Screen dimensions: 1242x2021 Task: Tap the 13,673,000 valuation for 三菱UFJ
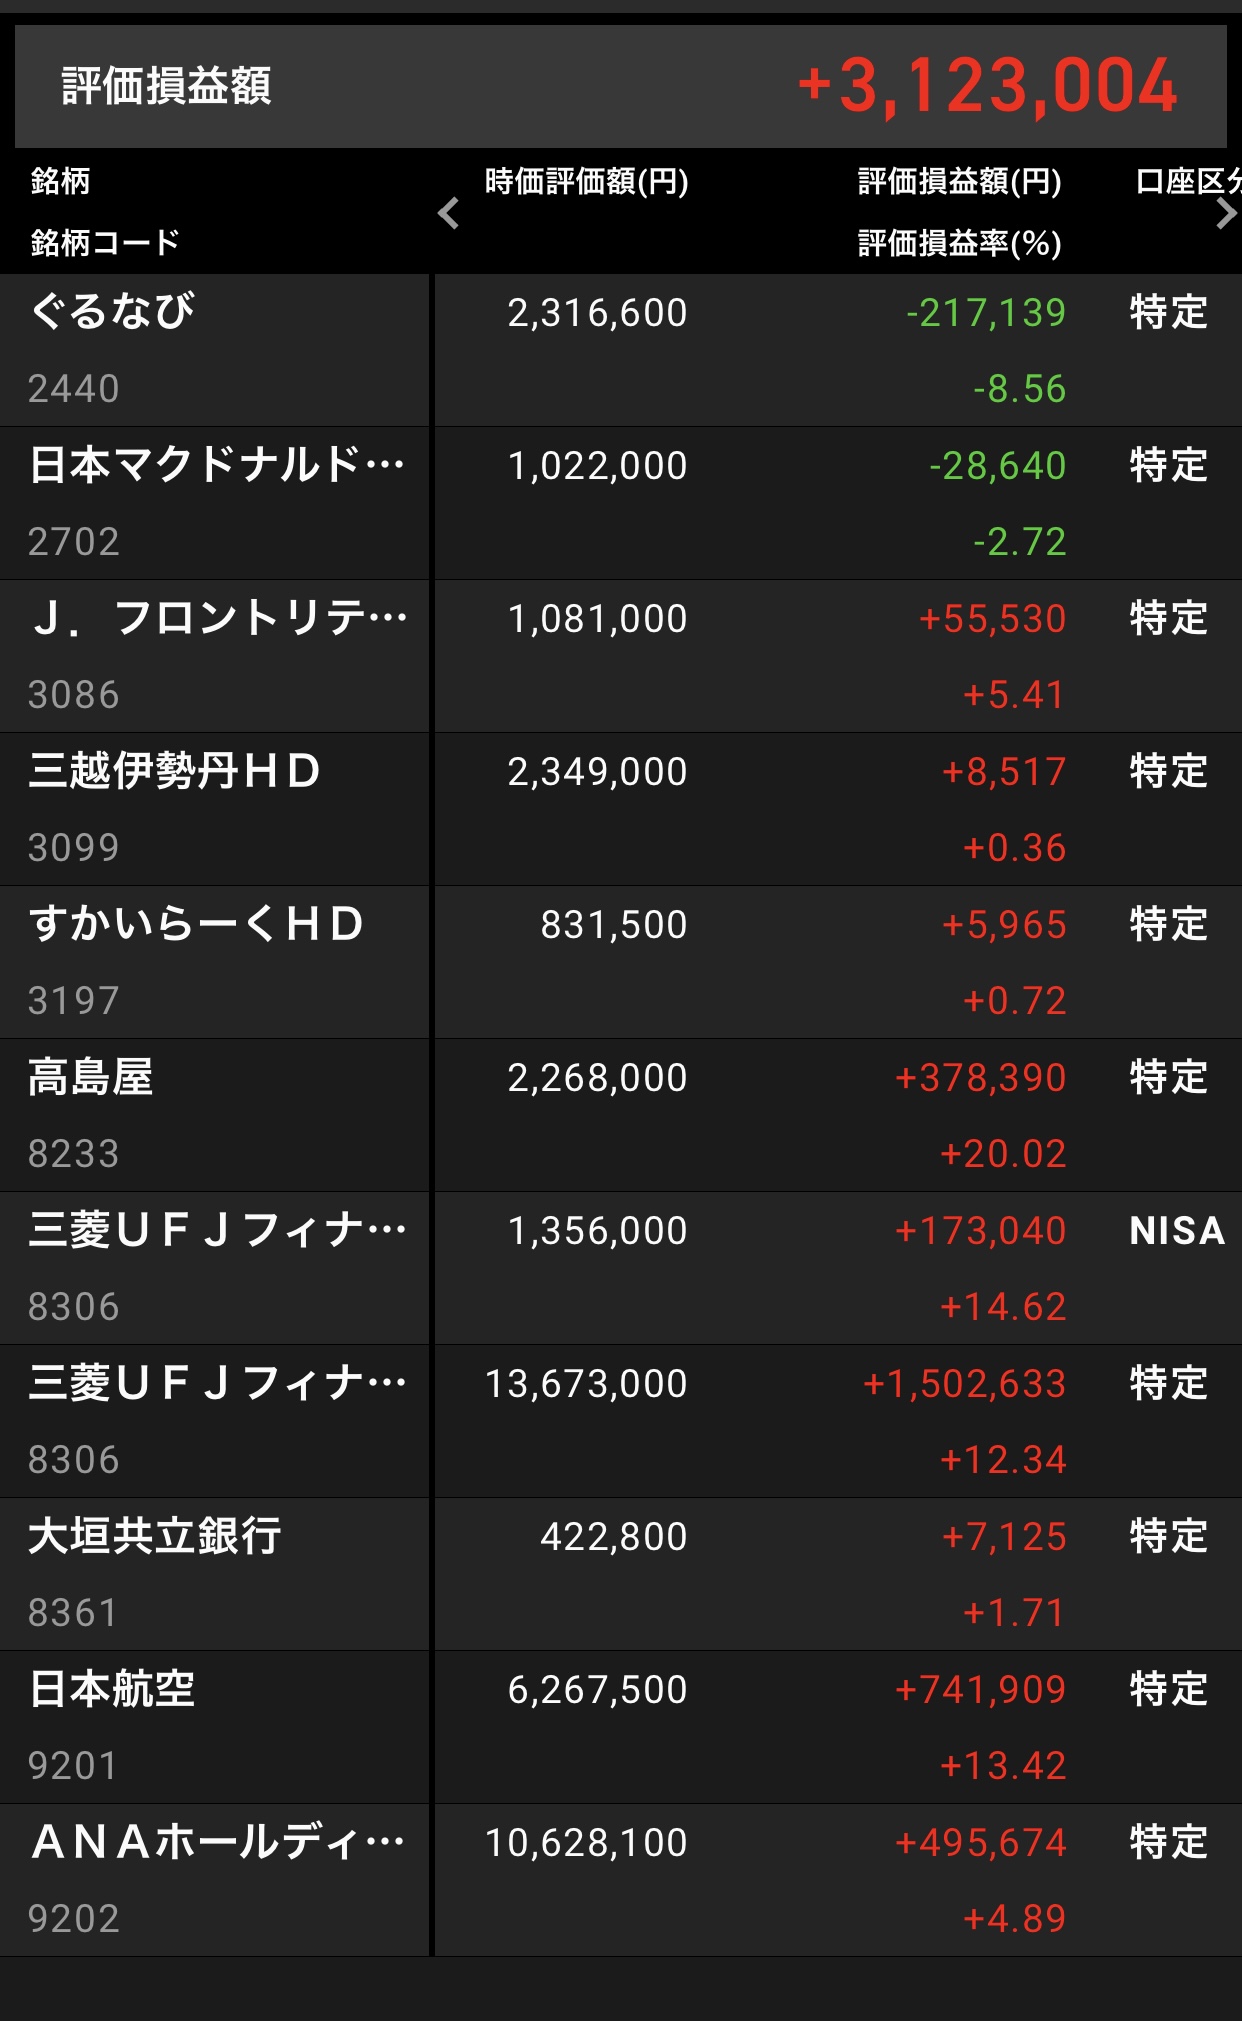pyautogui.click(x=586, y=1384)
